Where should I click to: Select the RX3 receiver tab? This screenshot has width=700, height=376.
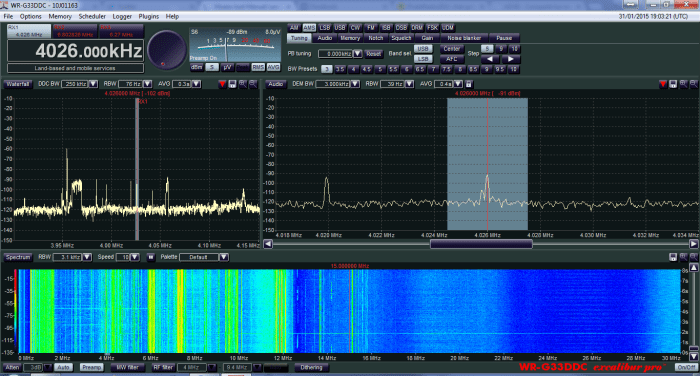coord(121,31)
